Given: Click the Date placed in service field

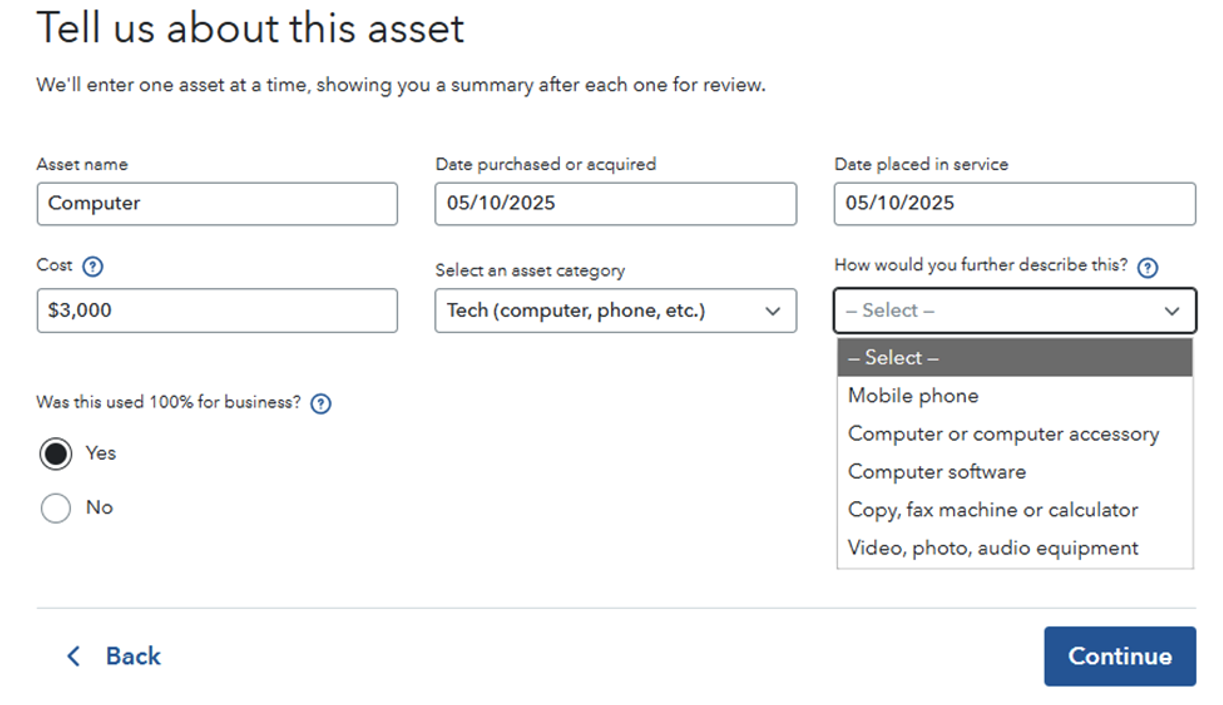Looking at the screenshot, I should pos(1014,204).
